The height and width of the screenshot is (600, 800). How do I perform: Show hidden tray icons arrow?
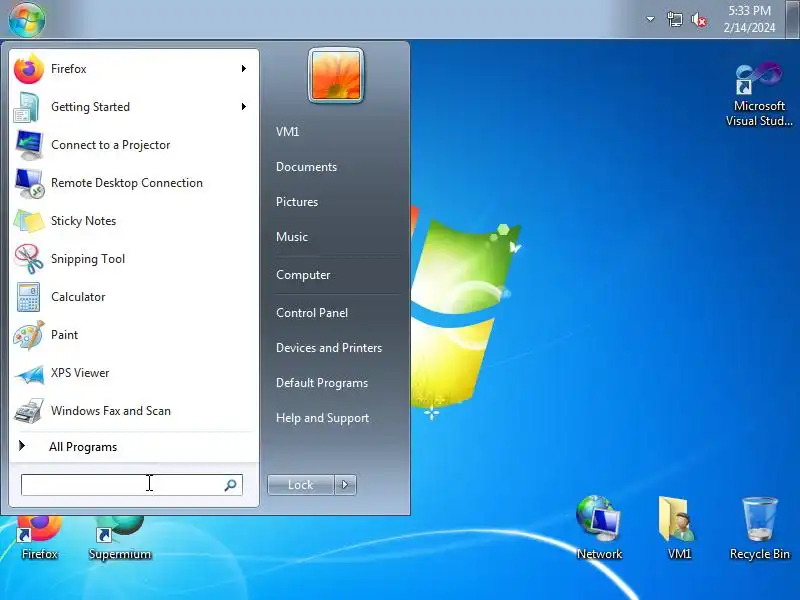(x=650, y=19)
